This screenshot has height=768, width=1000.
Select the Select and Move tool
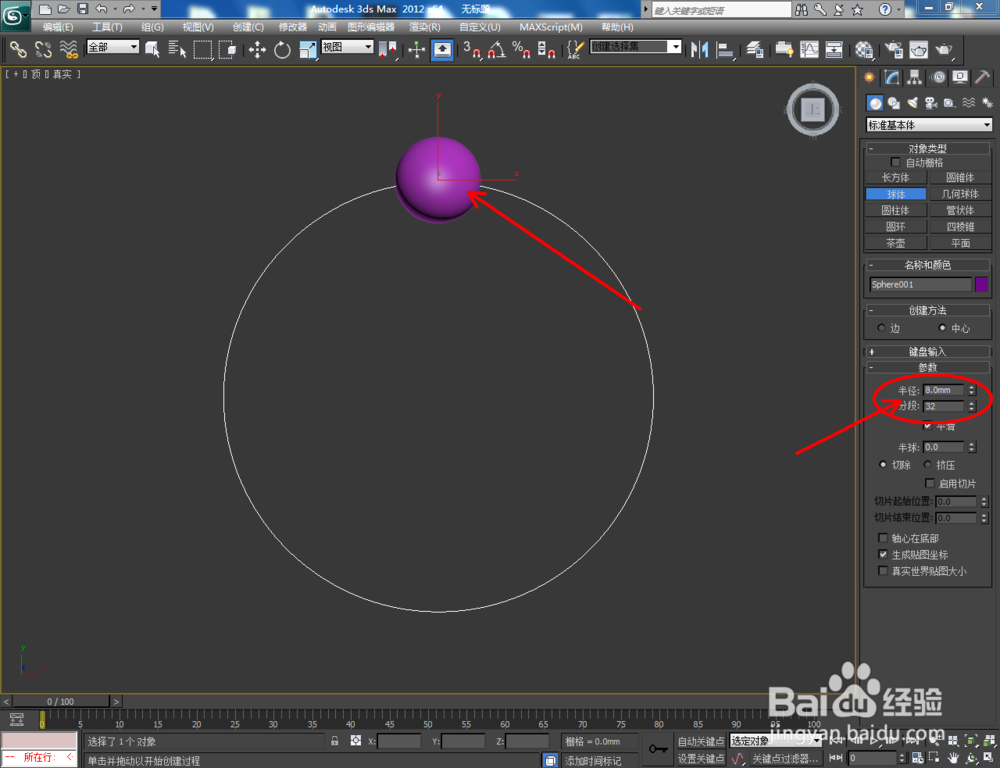click(x=258, y=49)
